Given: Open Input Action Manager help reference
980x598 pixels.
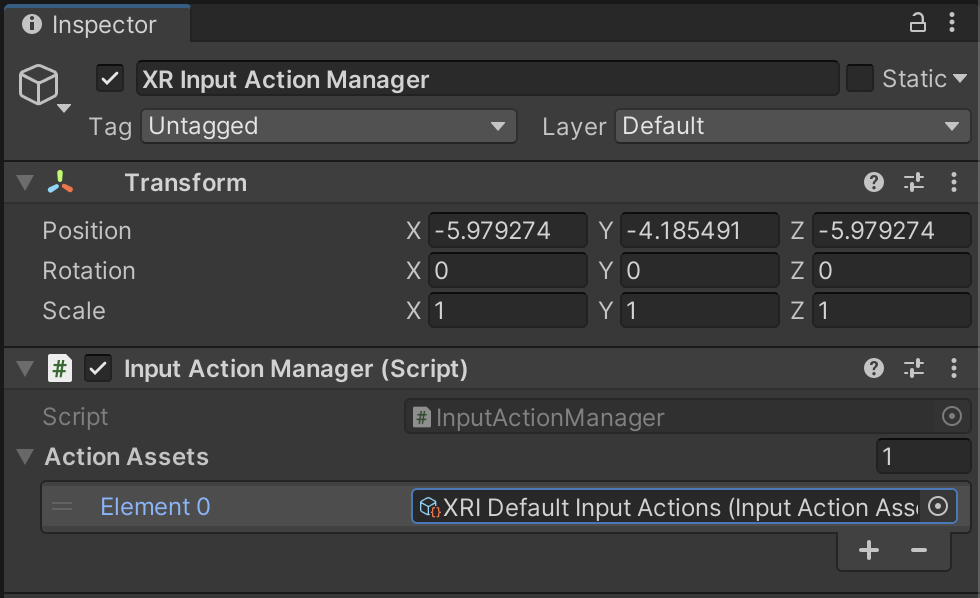Looking at the screenshot, I should pyautogui.click(x=874, y=369).
